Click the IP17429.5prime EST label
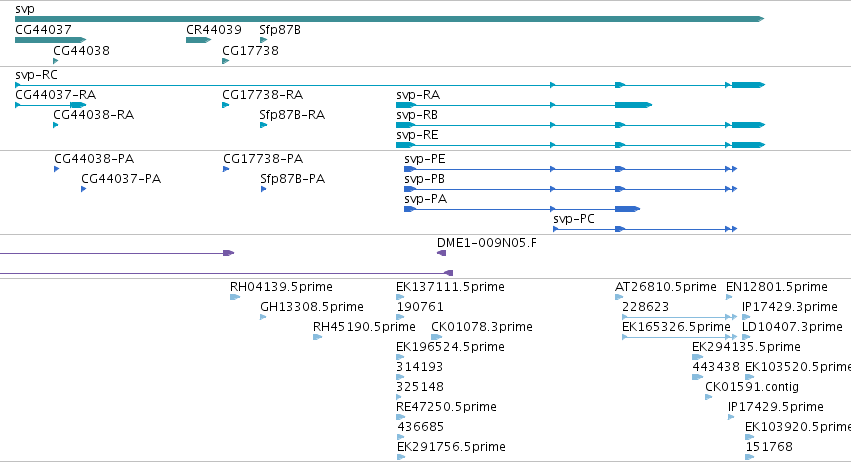The image size is (851, 462). (776, 407)
